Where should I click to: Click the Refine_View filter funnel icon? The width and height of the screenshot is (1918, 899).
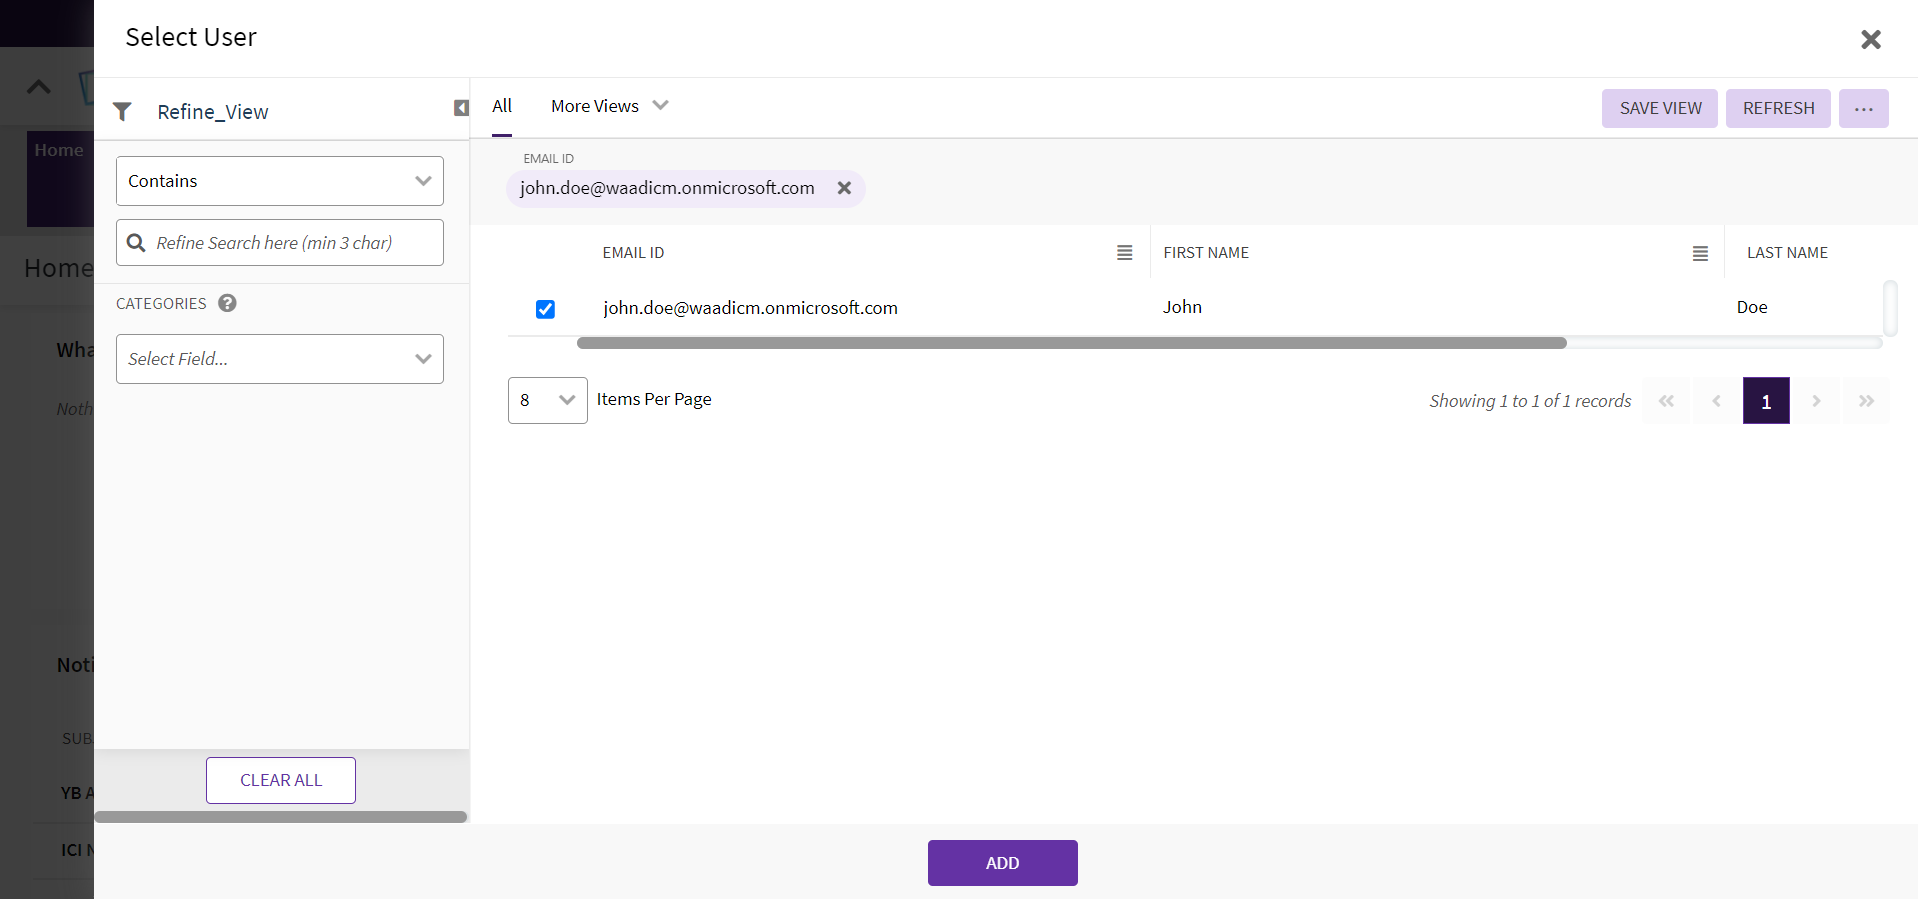click(x=122, y=112)
